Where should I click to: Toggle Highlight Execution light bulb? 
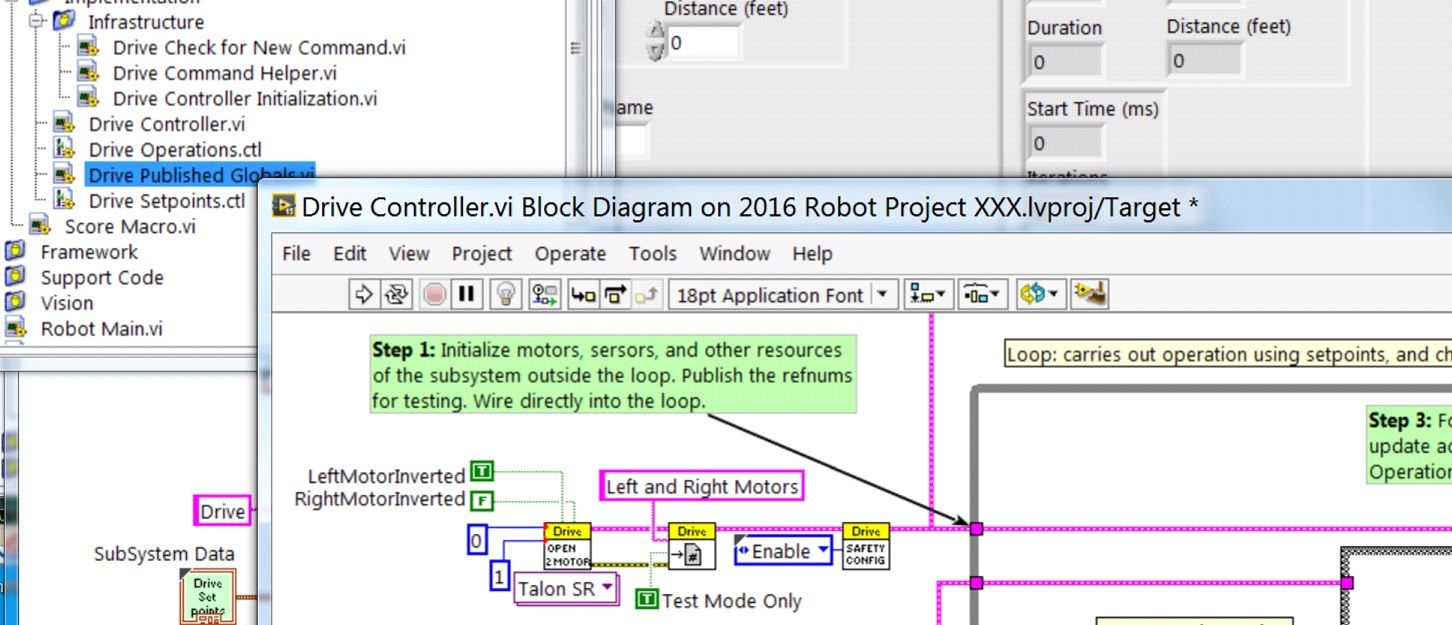pos(507,294)
